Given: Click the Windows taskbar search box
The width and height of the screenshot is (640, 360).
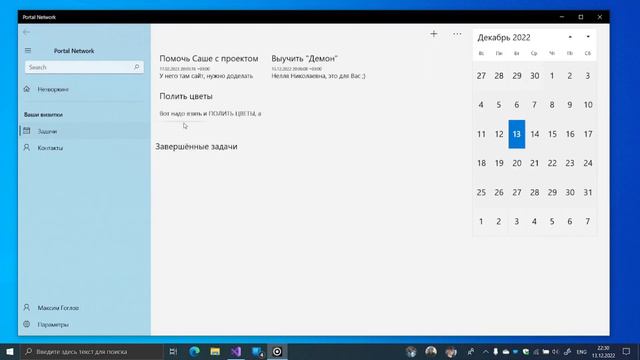Looking at the screenshot, I should click(x=92, y=351).
